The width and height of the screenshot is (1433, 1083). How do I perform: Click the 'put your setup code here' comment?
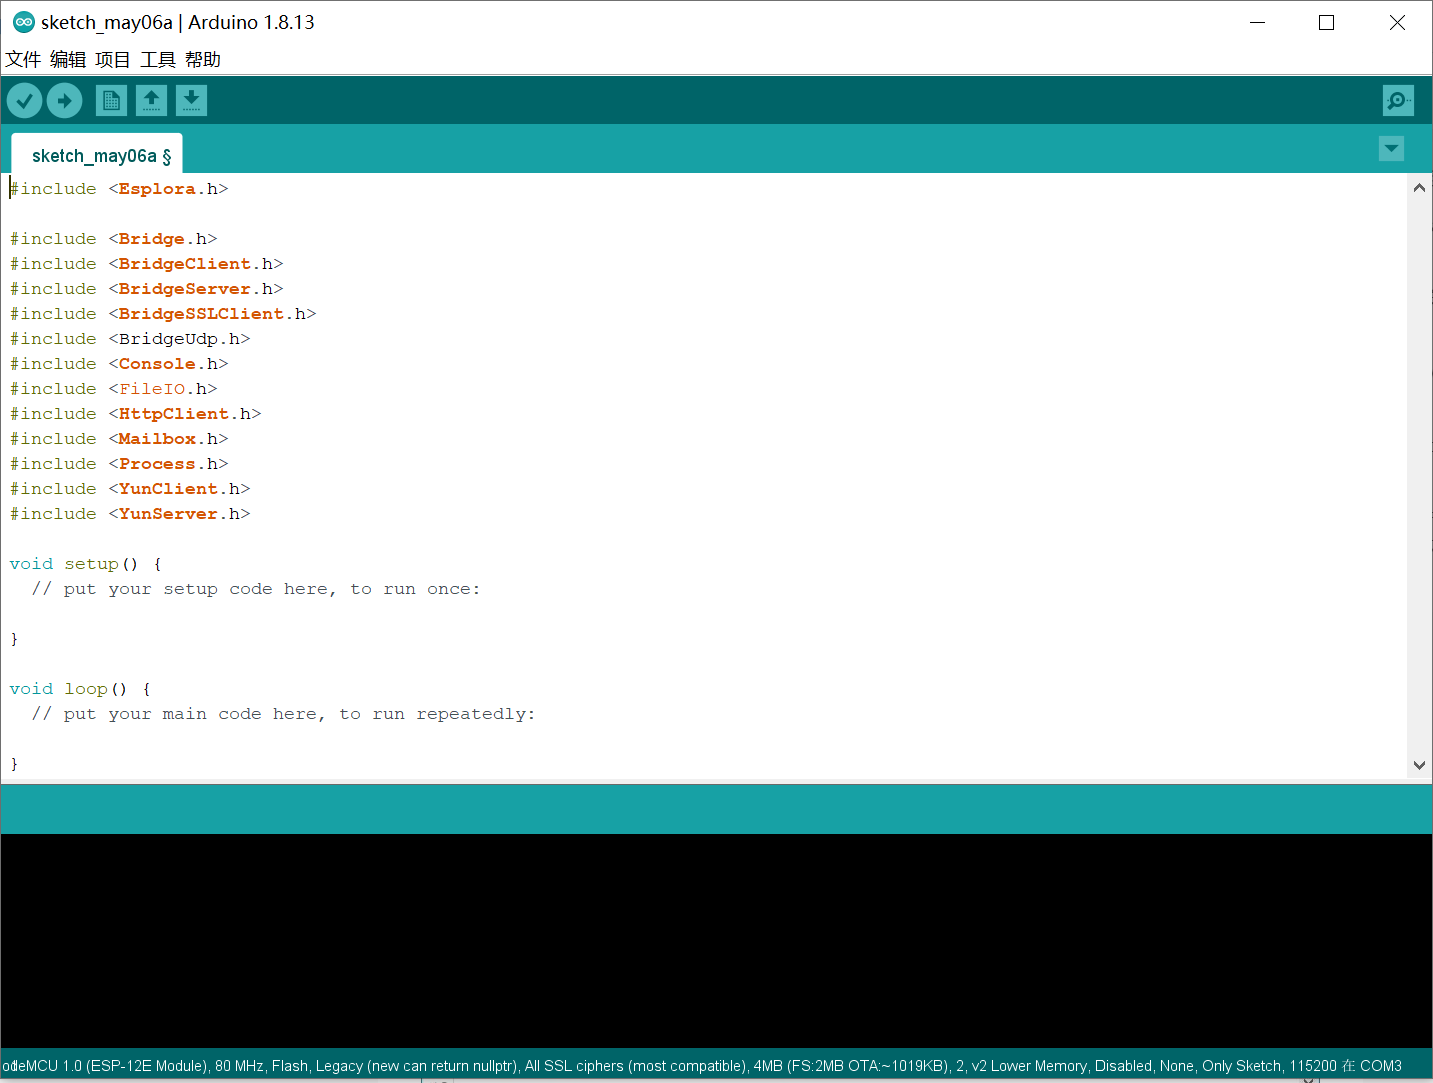tap(256, 589)
